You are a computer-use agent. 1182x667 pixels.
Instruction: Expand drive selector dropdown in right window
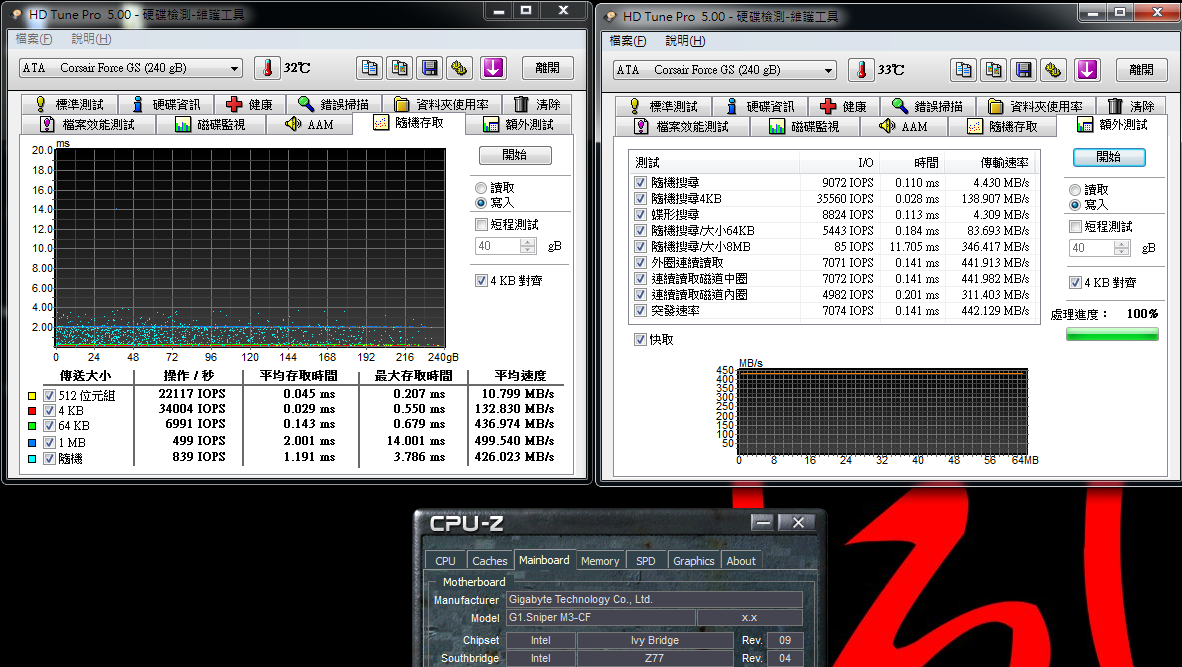(828, 71)
